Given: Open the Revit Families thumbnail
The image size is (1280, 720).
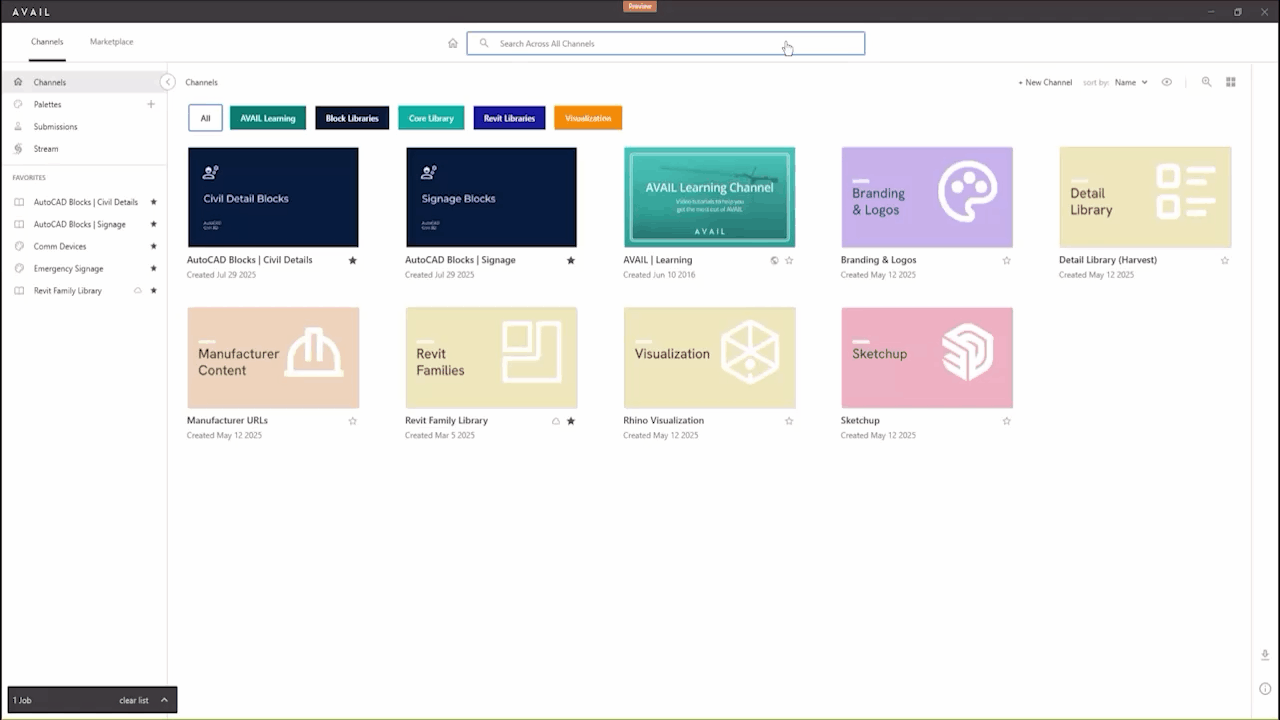Looking at the screenshot, I should point(491,357).
